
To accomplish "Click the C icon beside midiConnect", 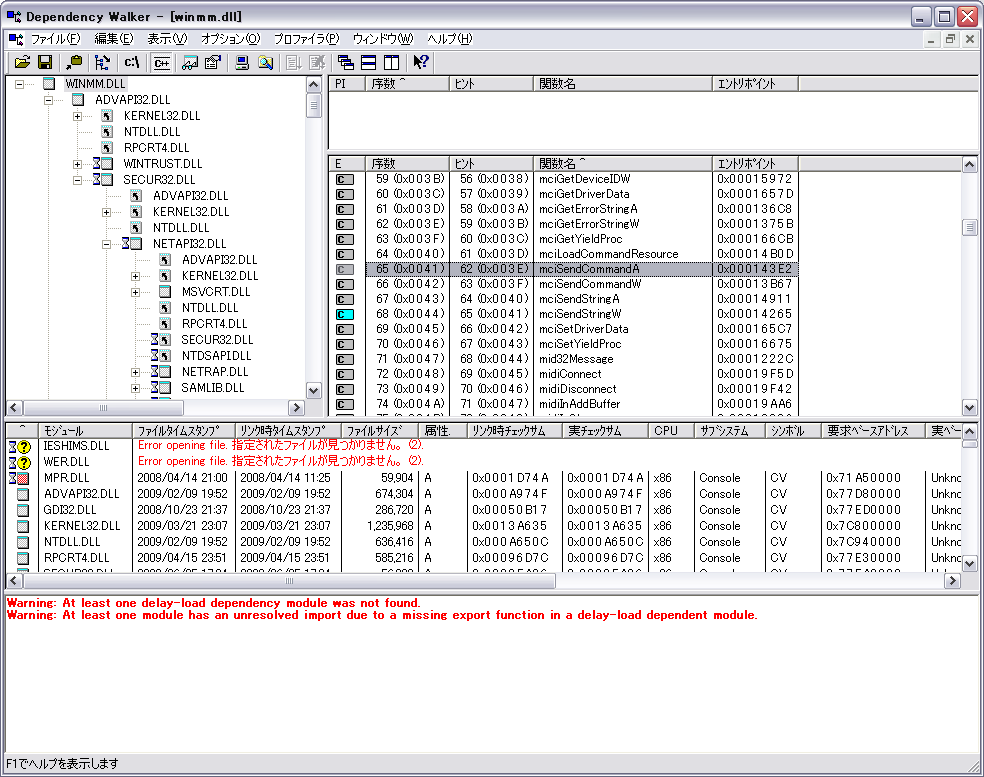I will tap(345, 375).
